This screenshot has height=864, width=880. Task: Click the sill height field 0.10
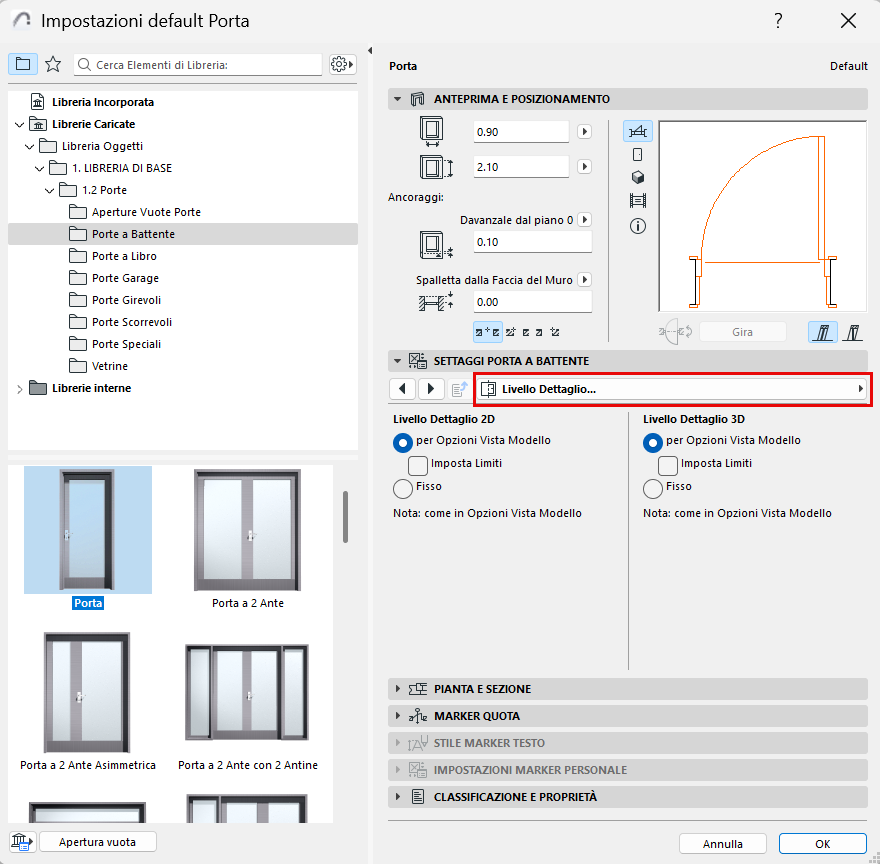532,242
